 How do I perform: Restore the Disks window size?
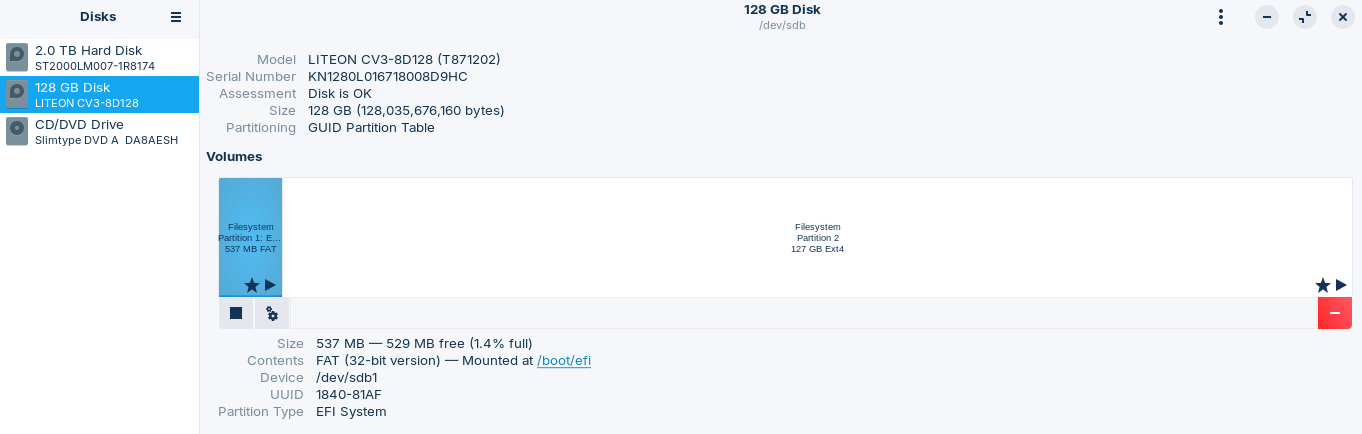tap(1305, 17)
